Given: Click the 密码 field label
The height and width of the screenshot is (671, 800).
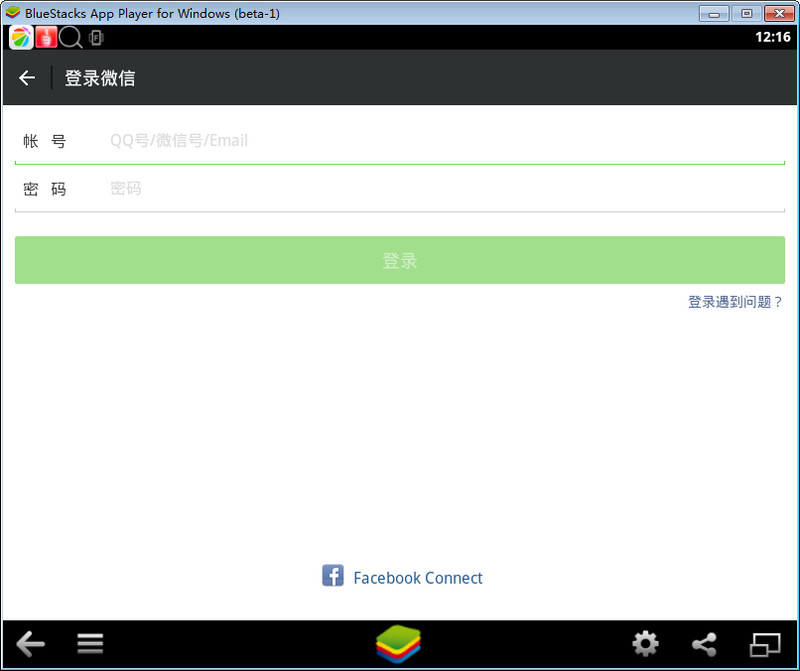Looking at the screenshot, I should 44,189.
